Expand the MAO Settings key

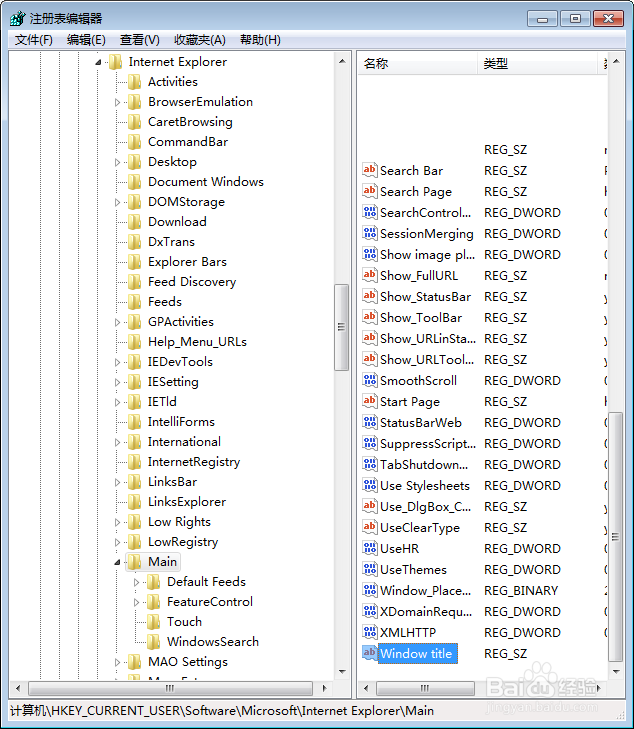(117, 662)
